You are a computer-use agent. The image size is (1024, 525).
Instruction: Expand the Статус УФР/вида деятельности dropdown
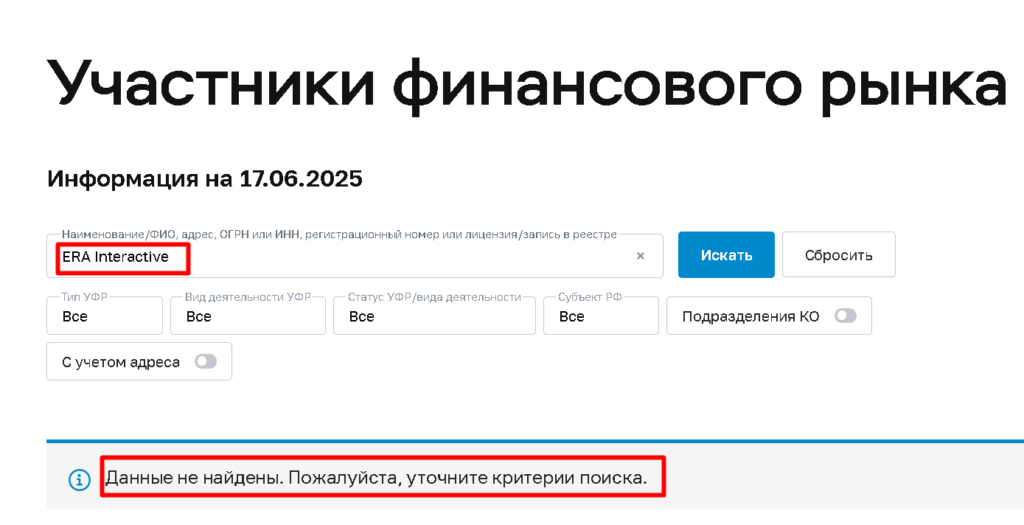(x=434, y=316)
